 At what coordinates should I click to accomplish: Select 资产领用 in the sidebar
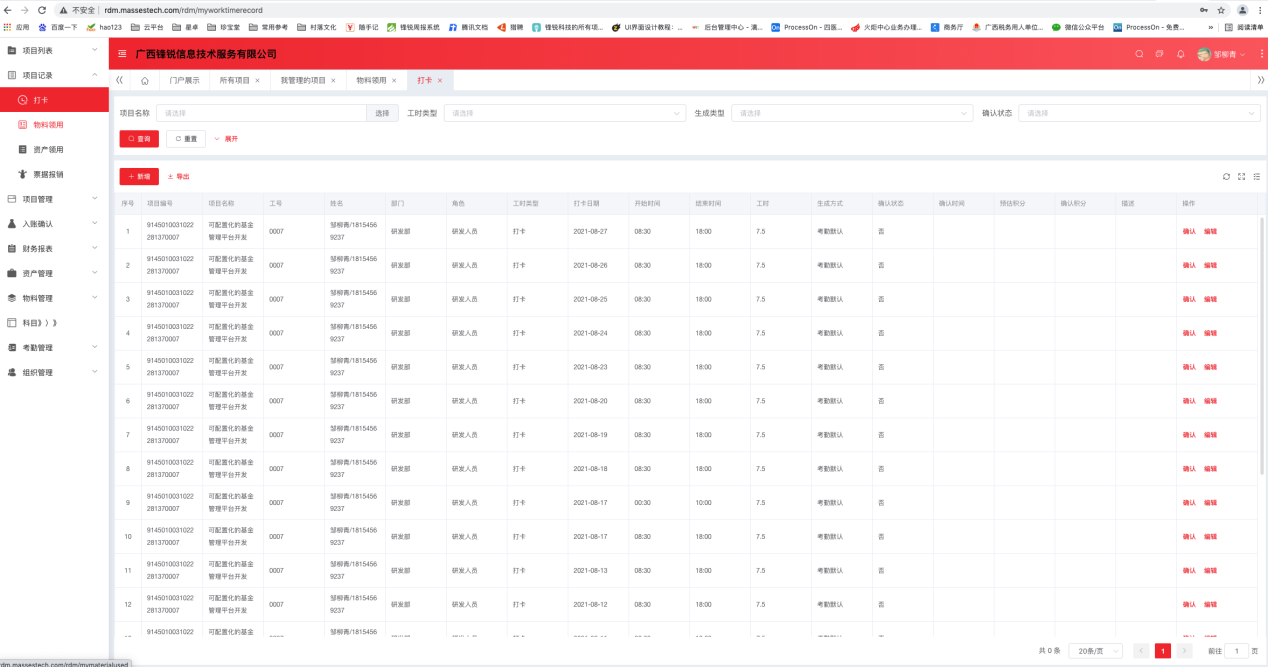coord(54,149)
